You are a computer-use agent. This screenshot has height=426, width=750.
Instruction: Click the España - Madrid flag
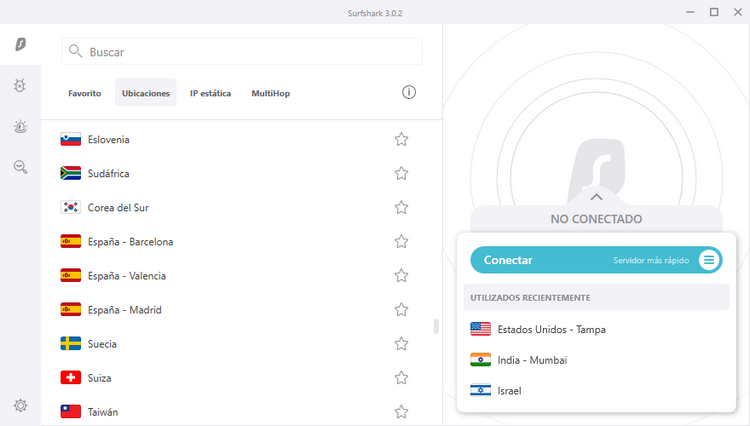[70, 309]
